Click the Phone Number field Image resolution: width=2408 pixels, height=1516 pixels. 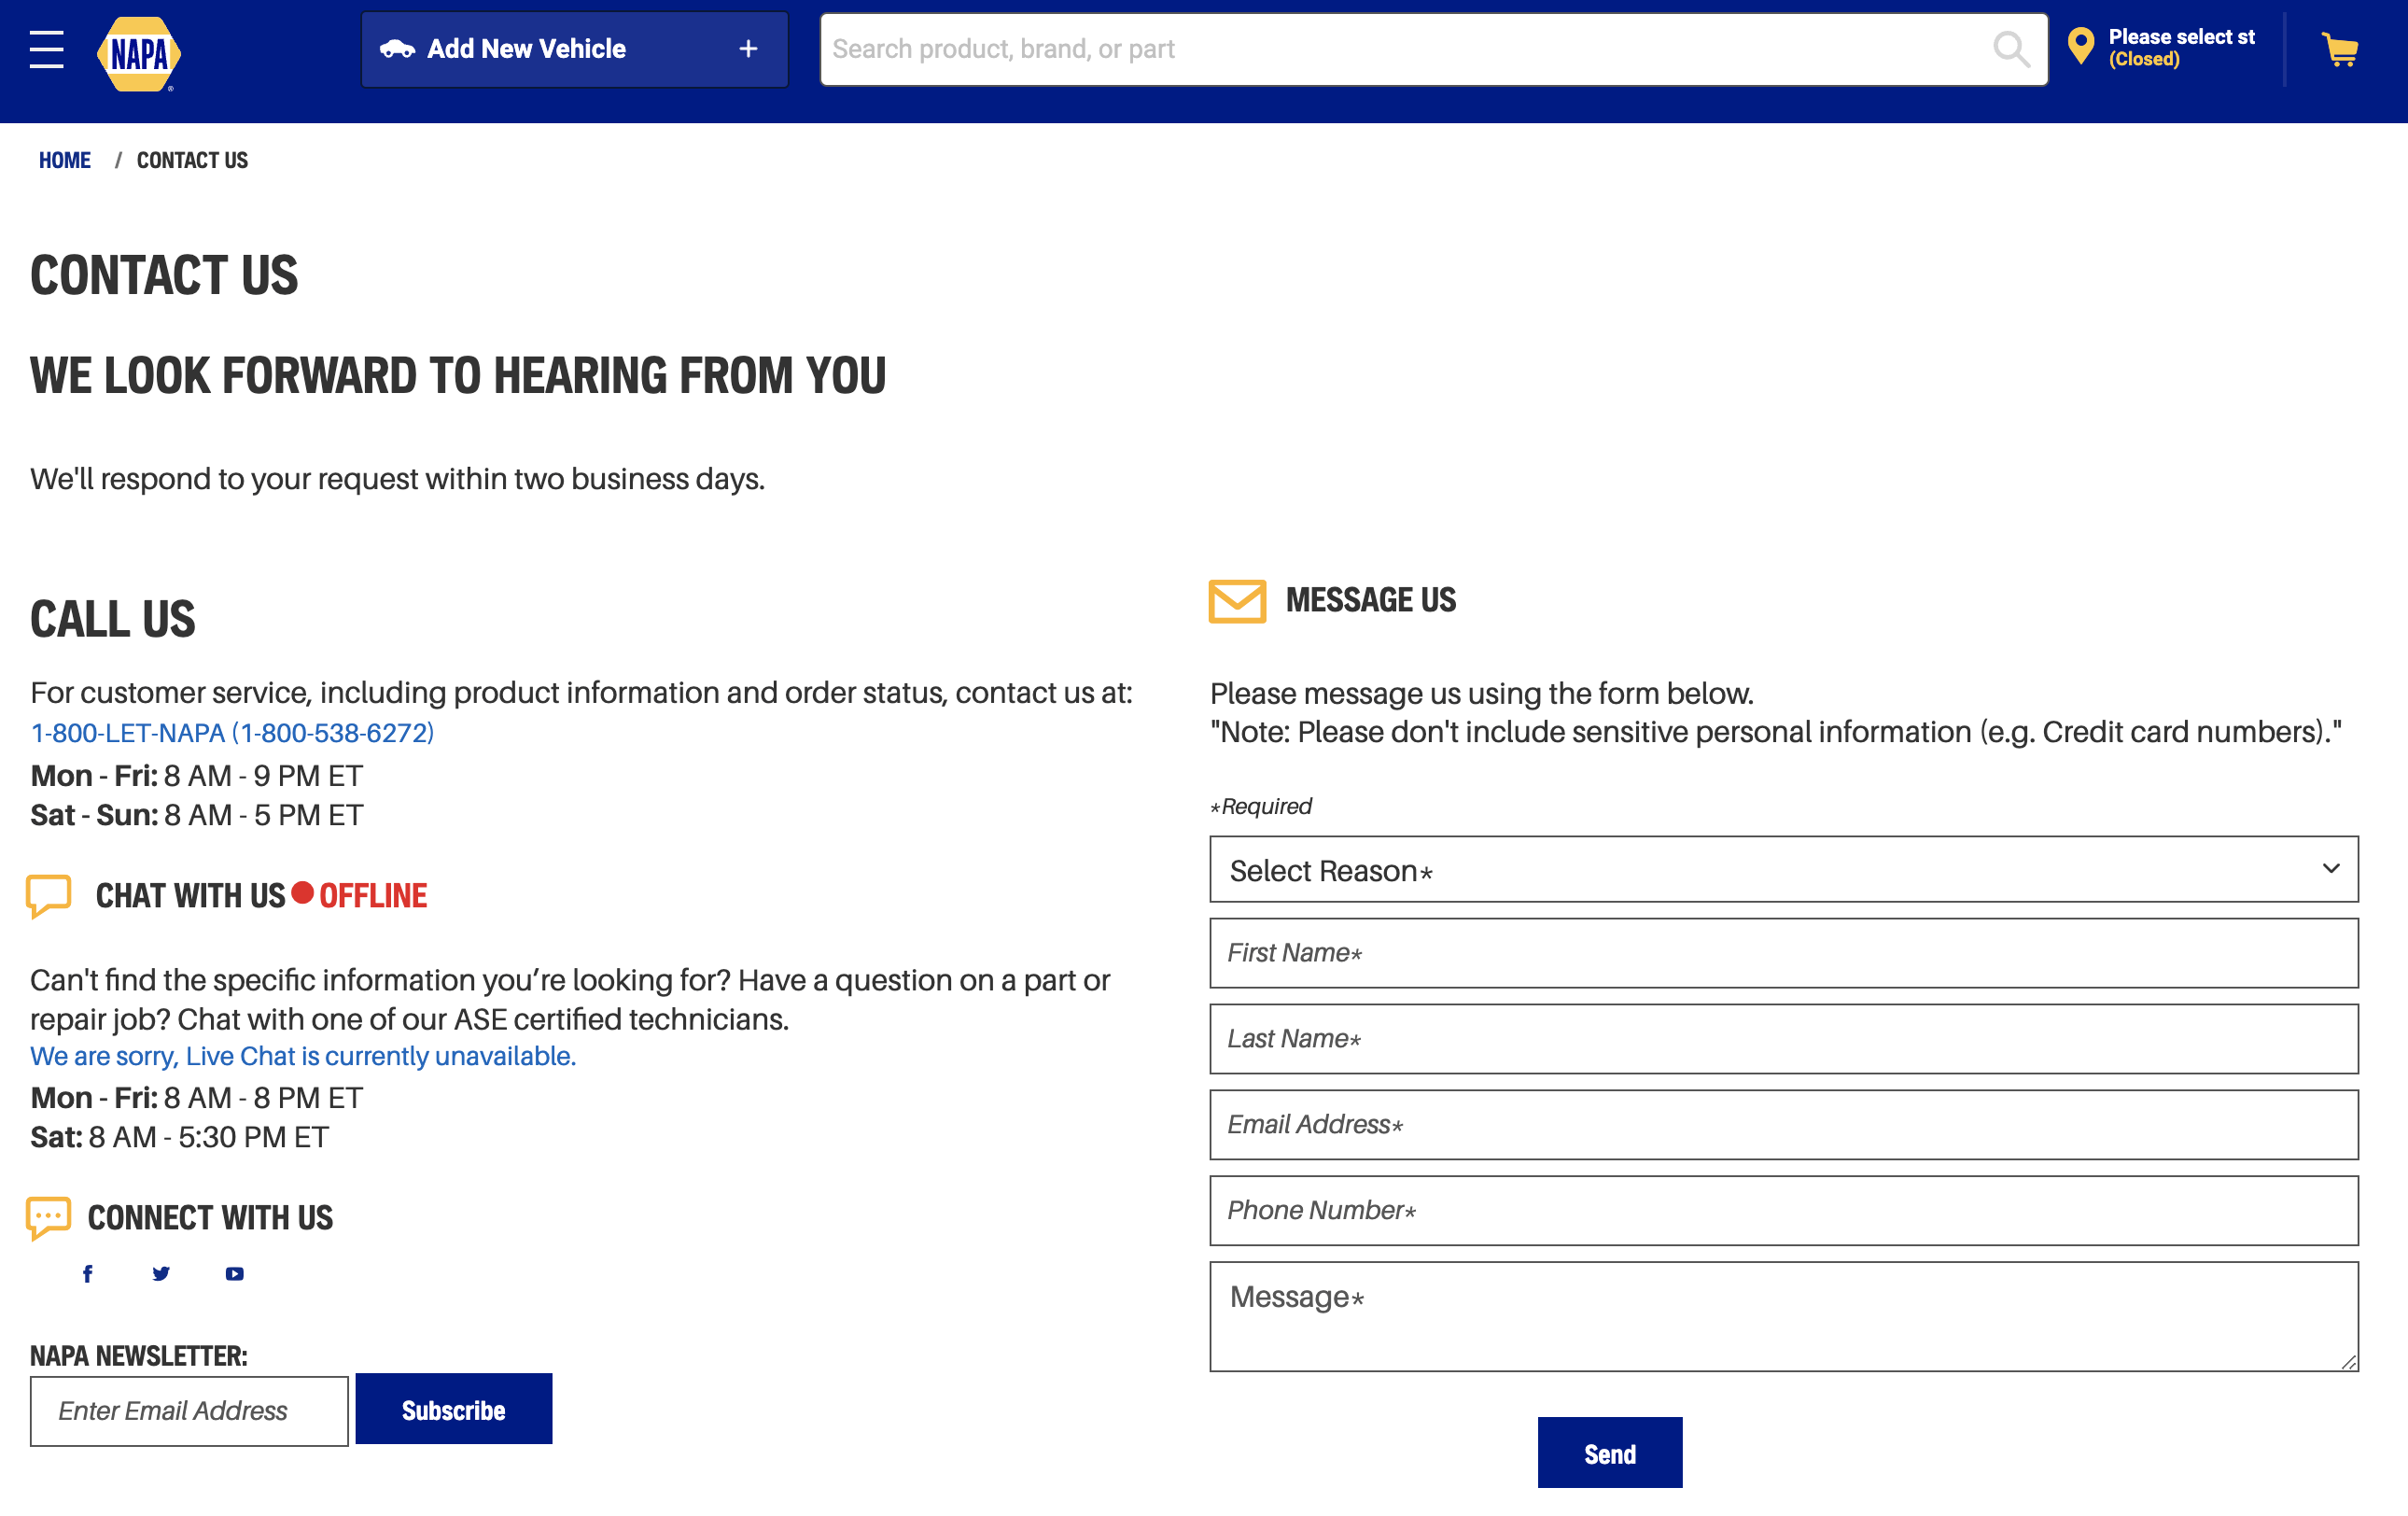(1783, 1211)
